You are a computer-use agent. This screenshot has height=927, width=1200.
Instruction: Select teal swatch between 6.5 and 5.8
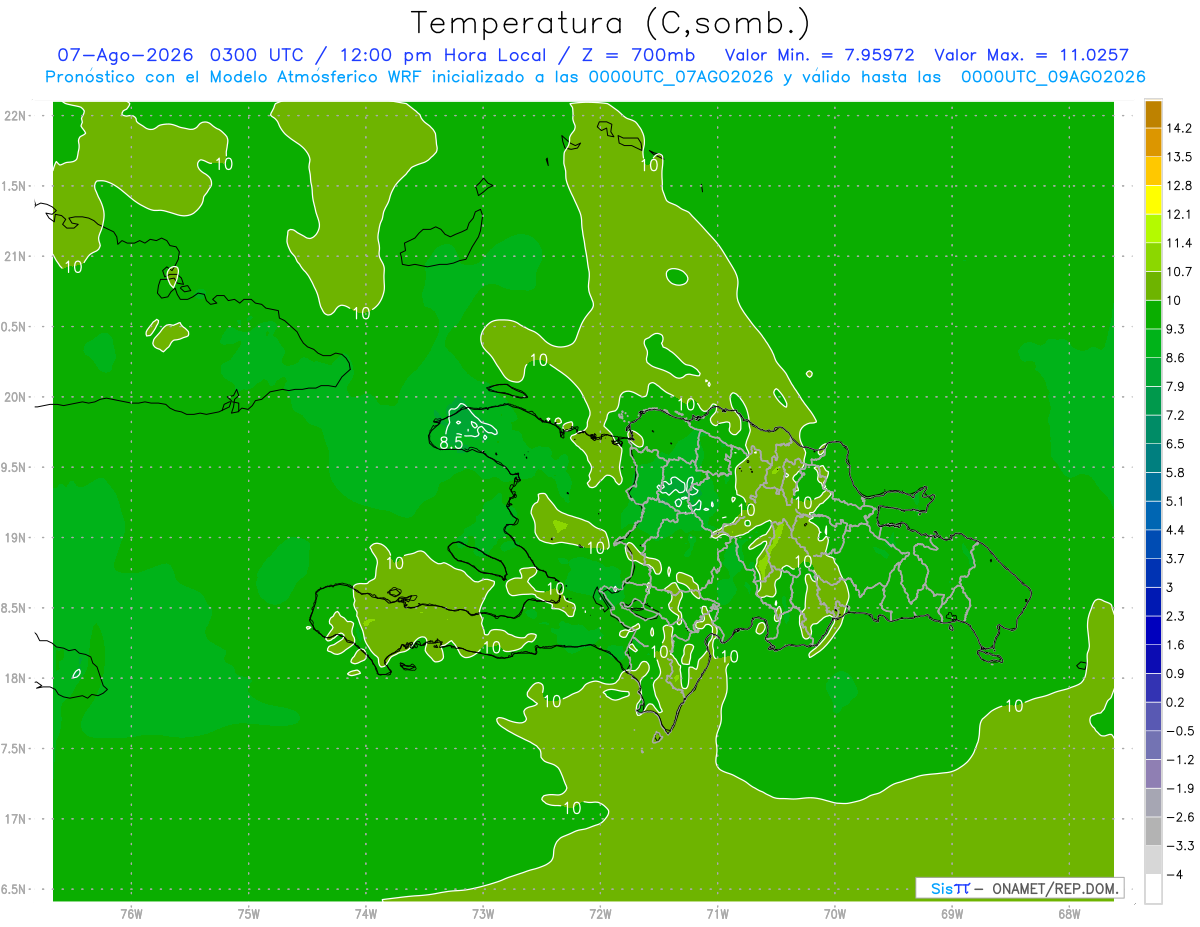(1153, 458)
